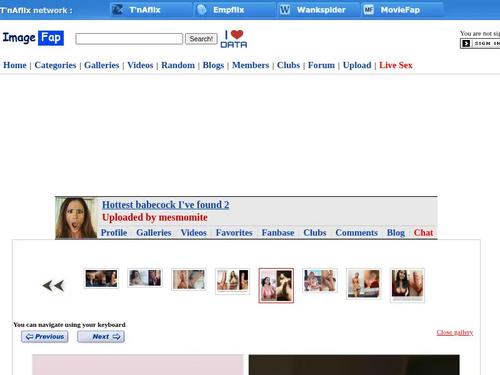
Task: Click the Next button
Action: point(101,337)
